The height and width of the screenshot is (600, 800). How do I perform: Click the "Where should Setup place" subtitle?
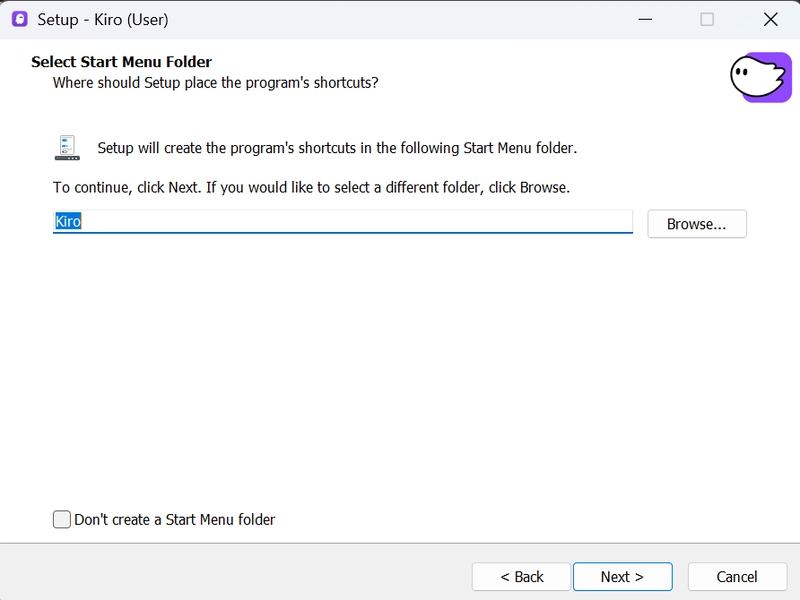(215, 82)
